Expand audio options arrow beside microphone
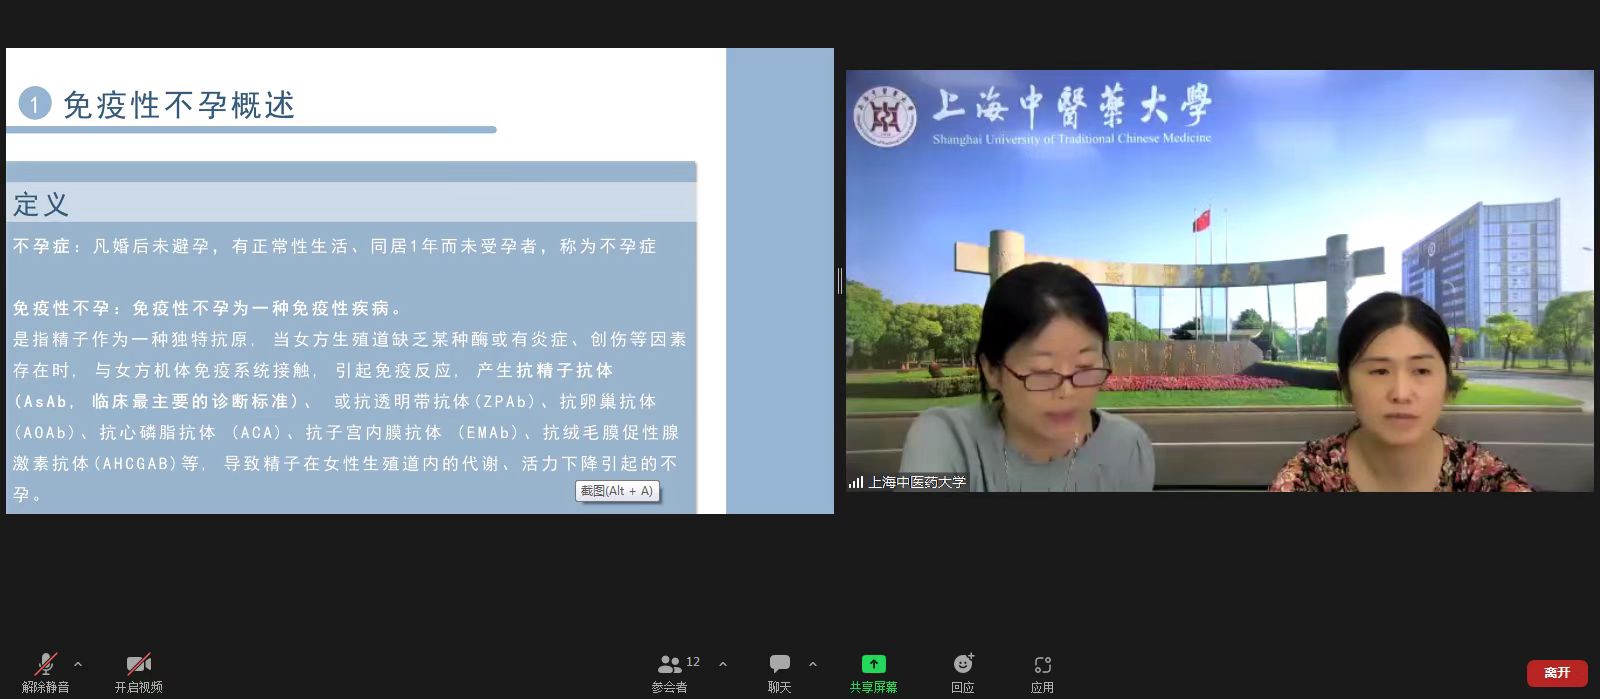This screenshot has width=1600, height=699. 78,664
